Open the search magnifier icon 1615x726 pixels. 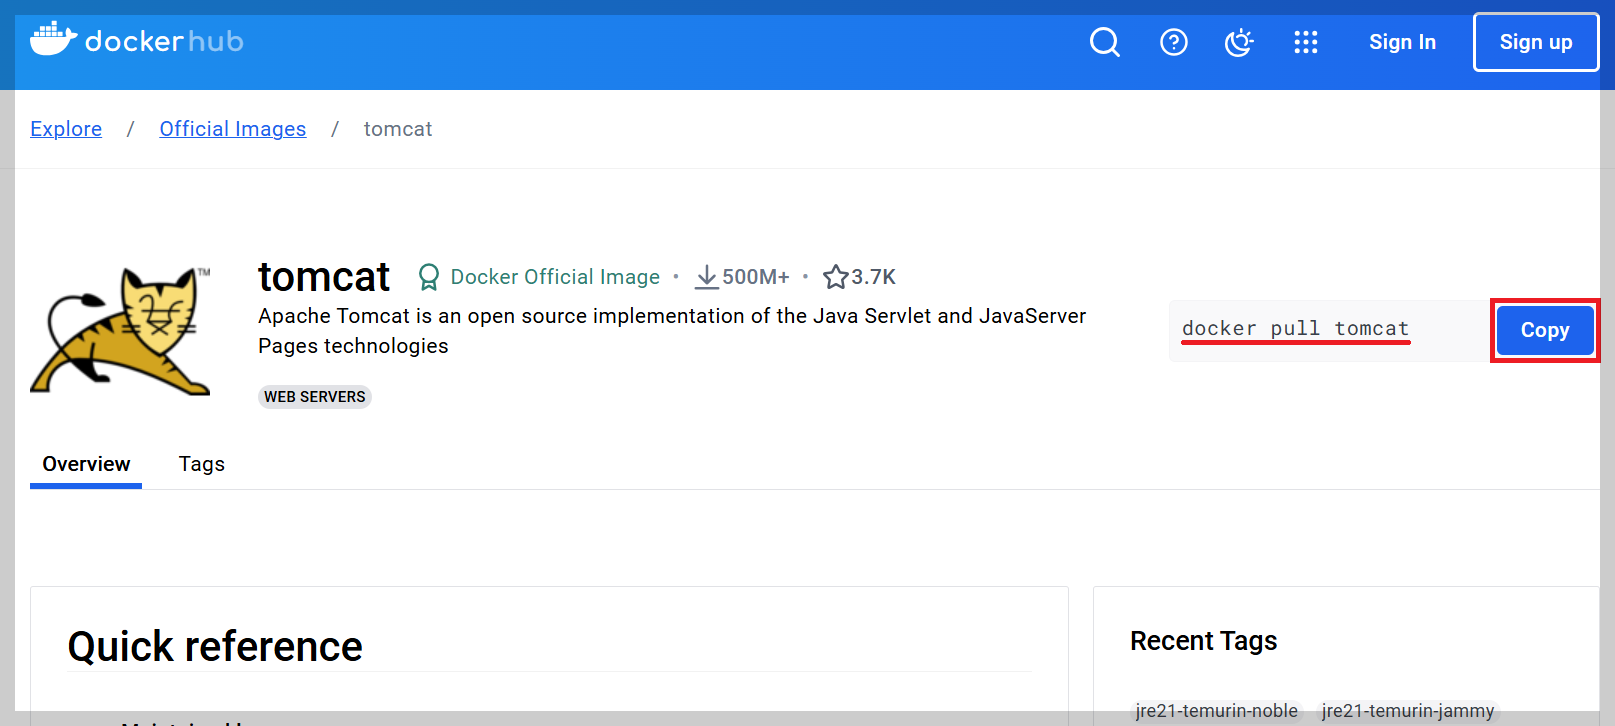tap(1105, 42)
